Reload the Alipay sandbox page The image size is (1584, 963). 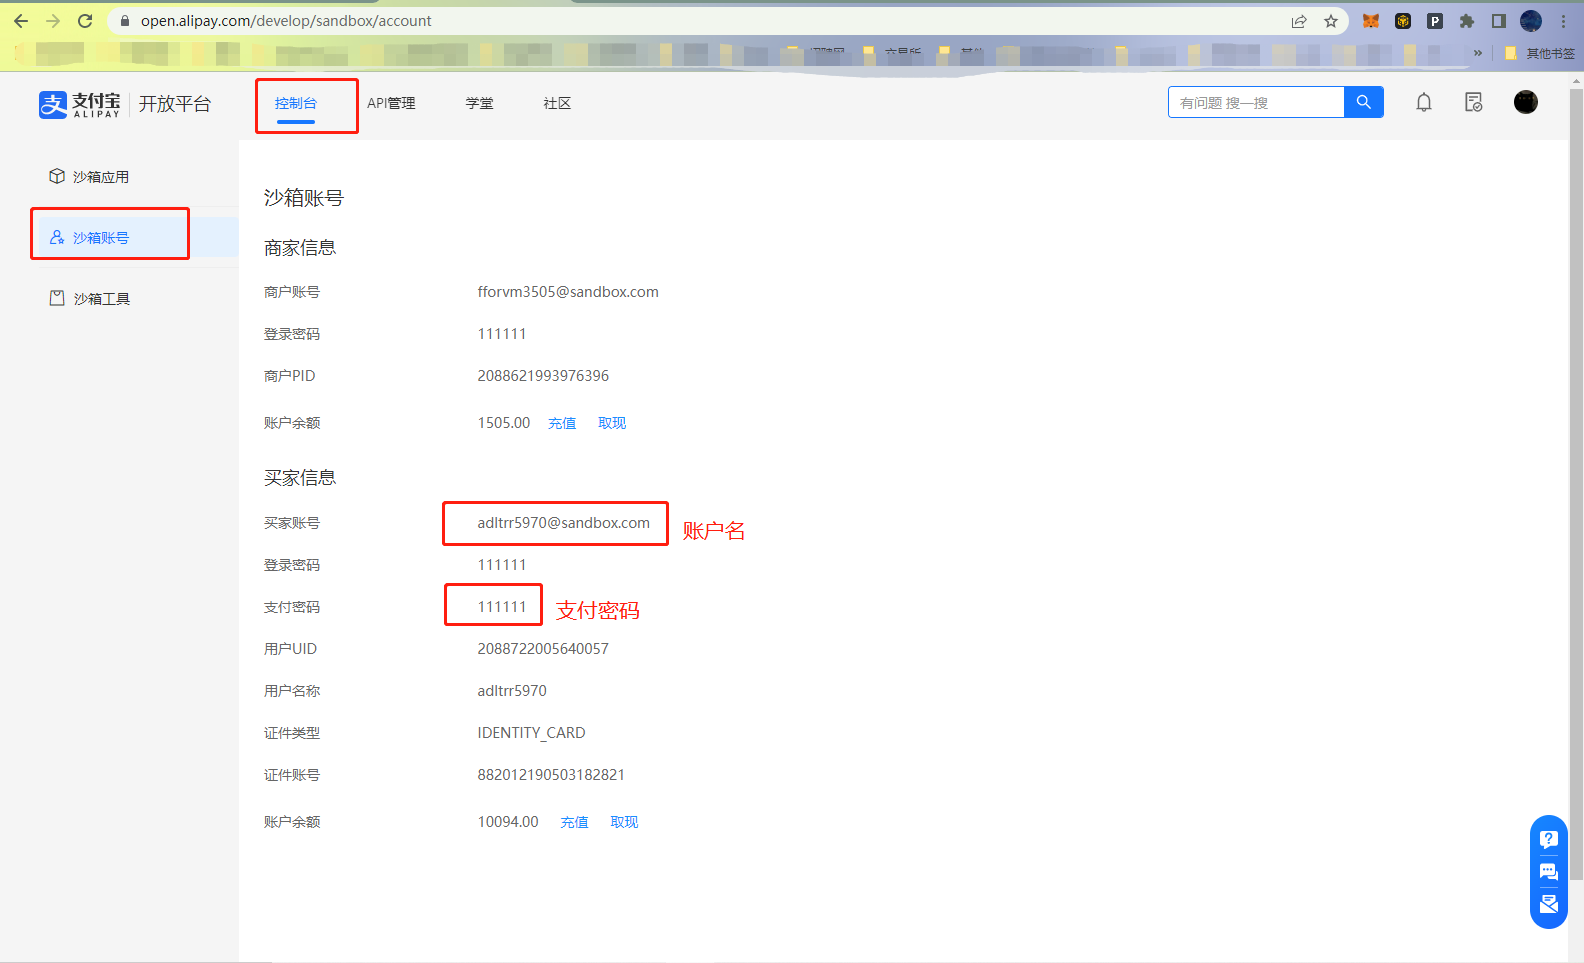pyautogui.click(x=85, y=21)
